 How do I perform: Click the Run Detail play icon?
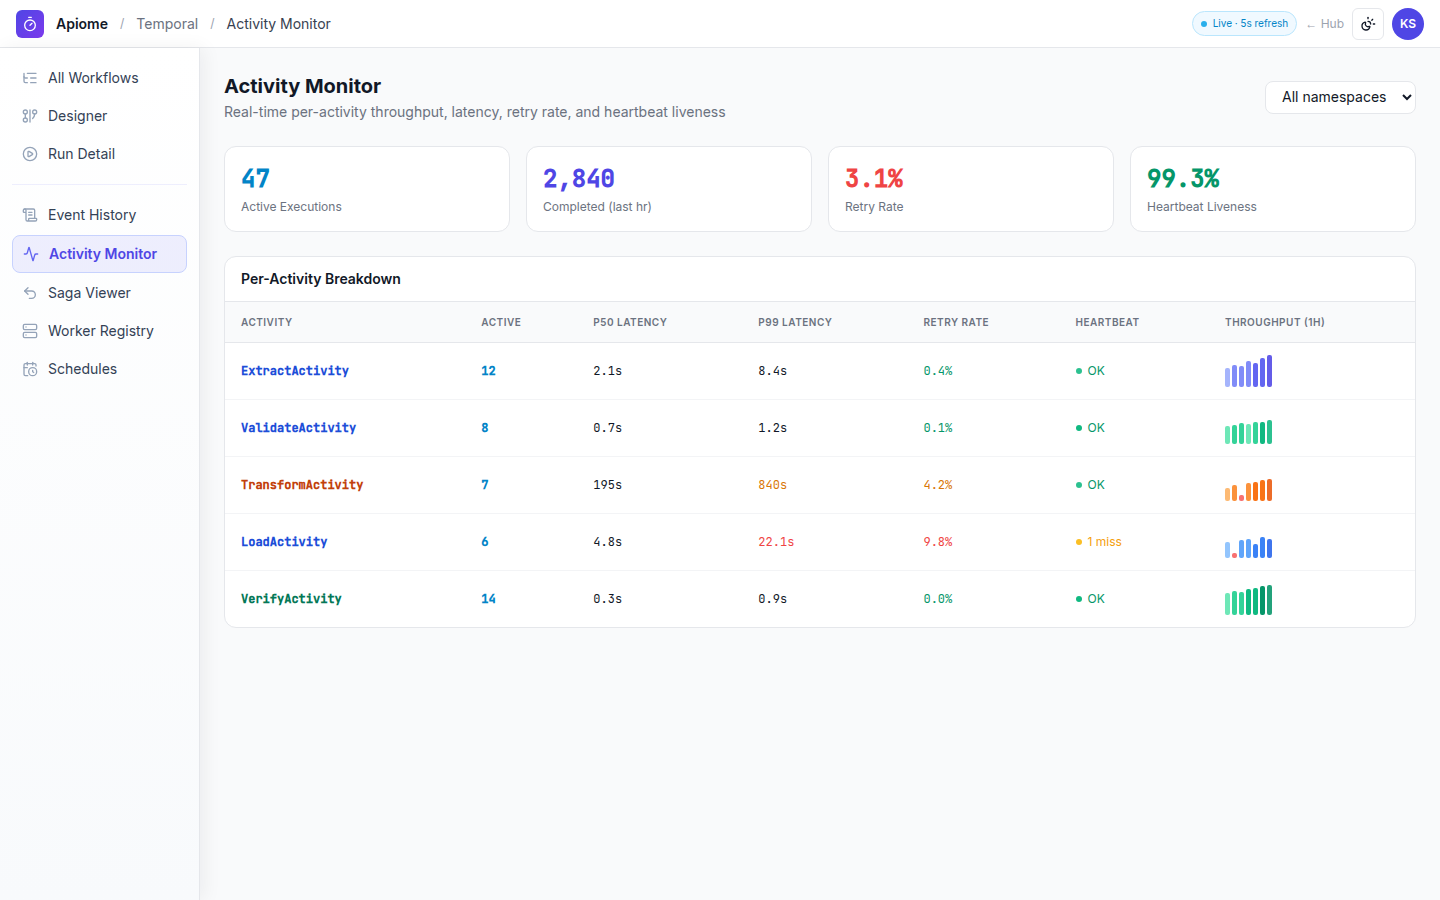30,154
